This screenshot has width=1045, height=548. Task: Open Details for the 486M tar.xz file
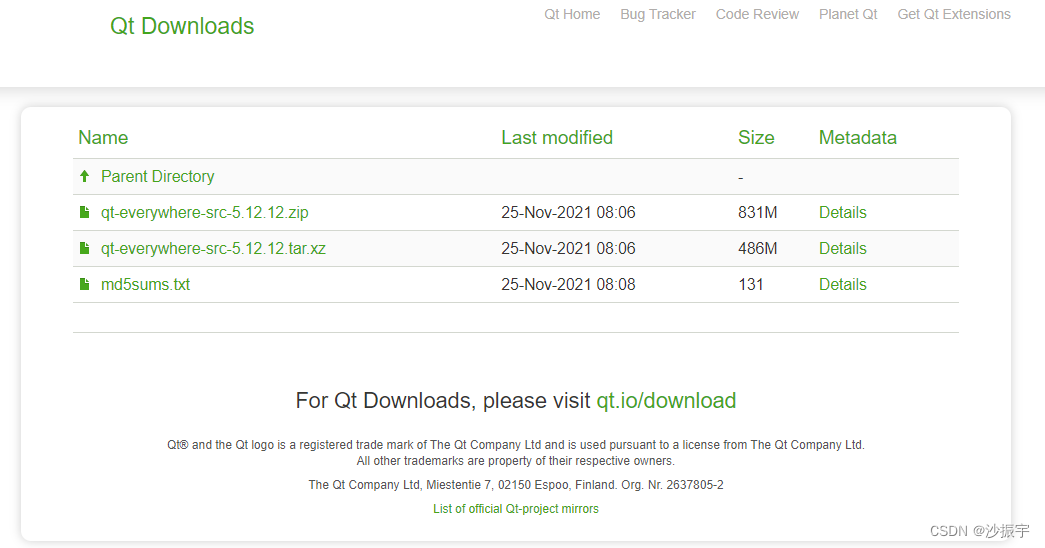842,249
